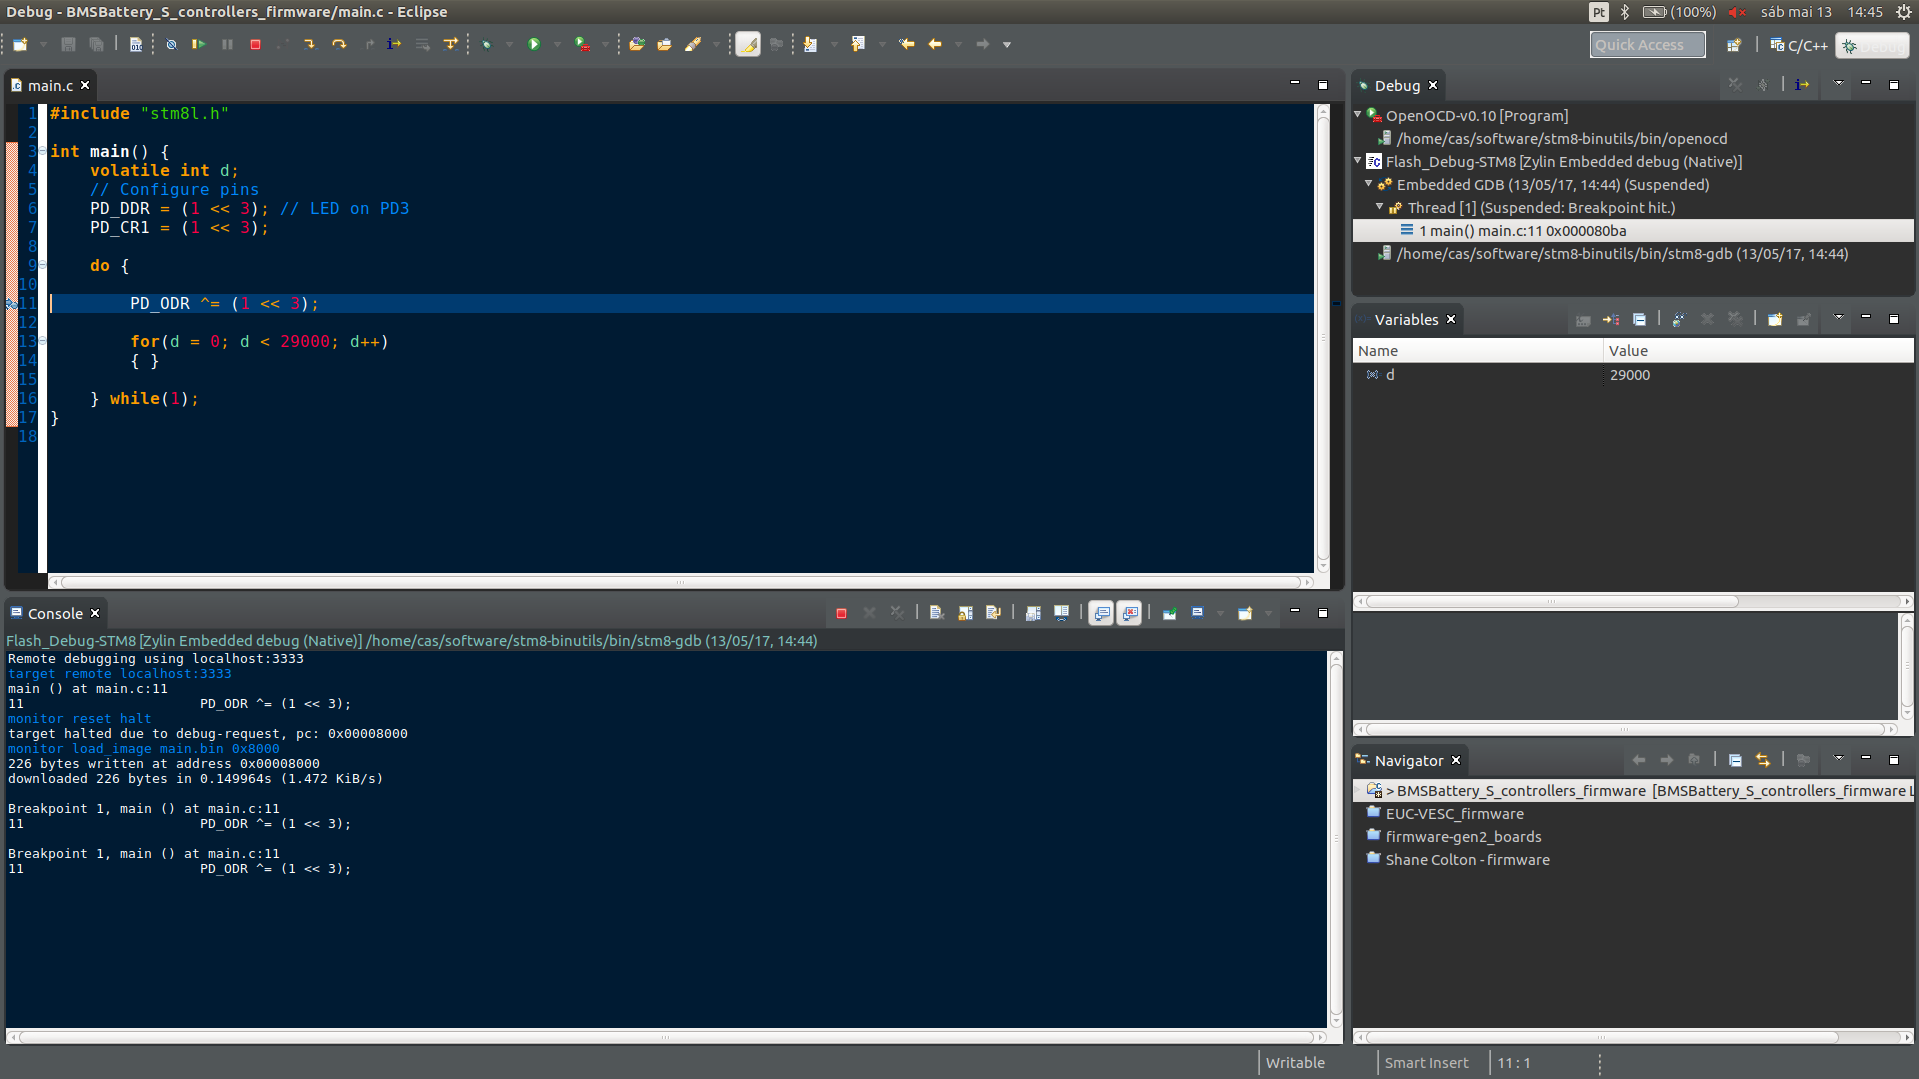Click the Last Edit Location arrow
The image size is (1919, 1079).
[907, 44]
